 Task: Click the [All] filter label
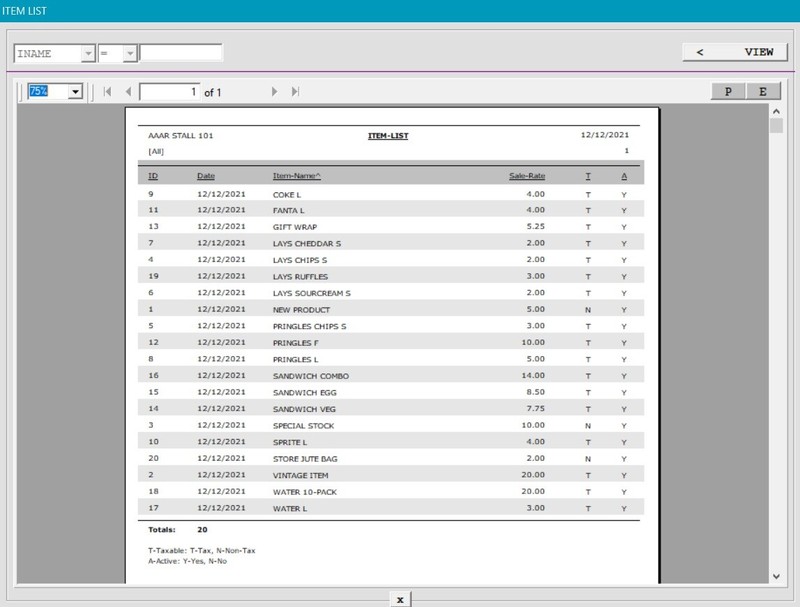pos(156,151)
